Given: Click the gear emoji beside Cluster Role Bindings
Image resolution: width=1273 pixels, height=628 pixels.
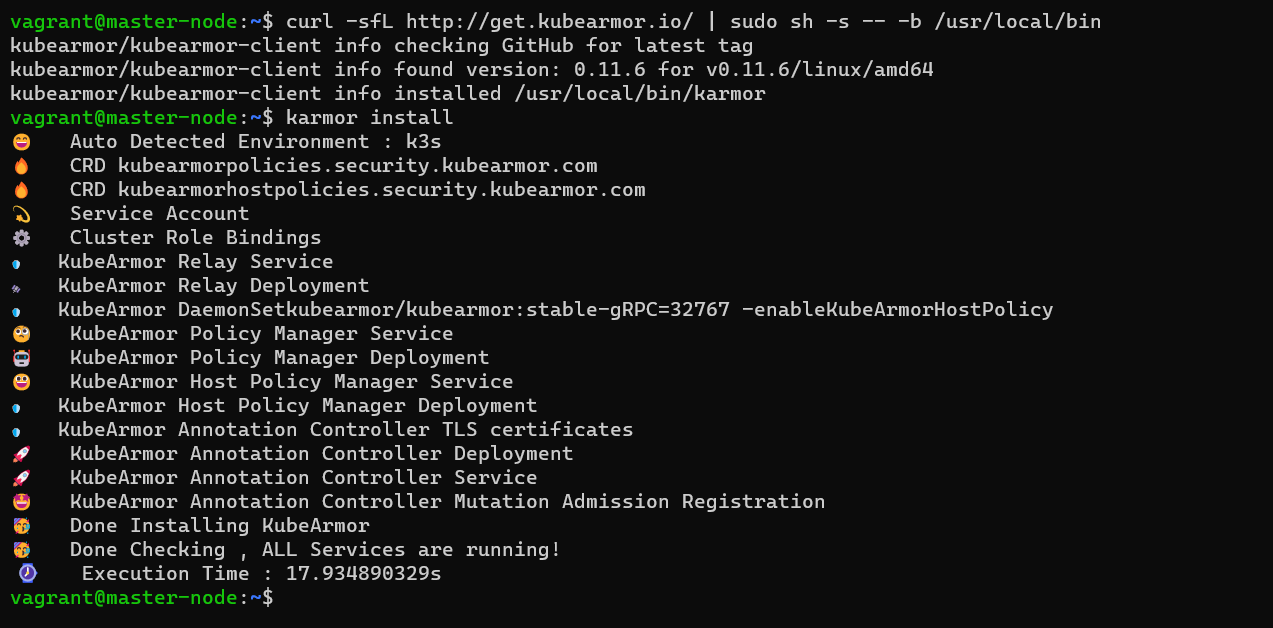Looking at the screenshot, I should click(21, 238).
